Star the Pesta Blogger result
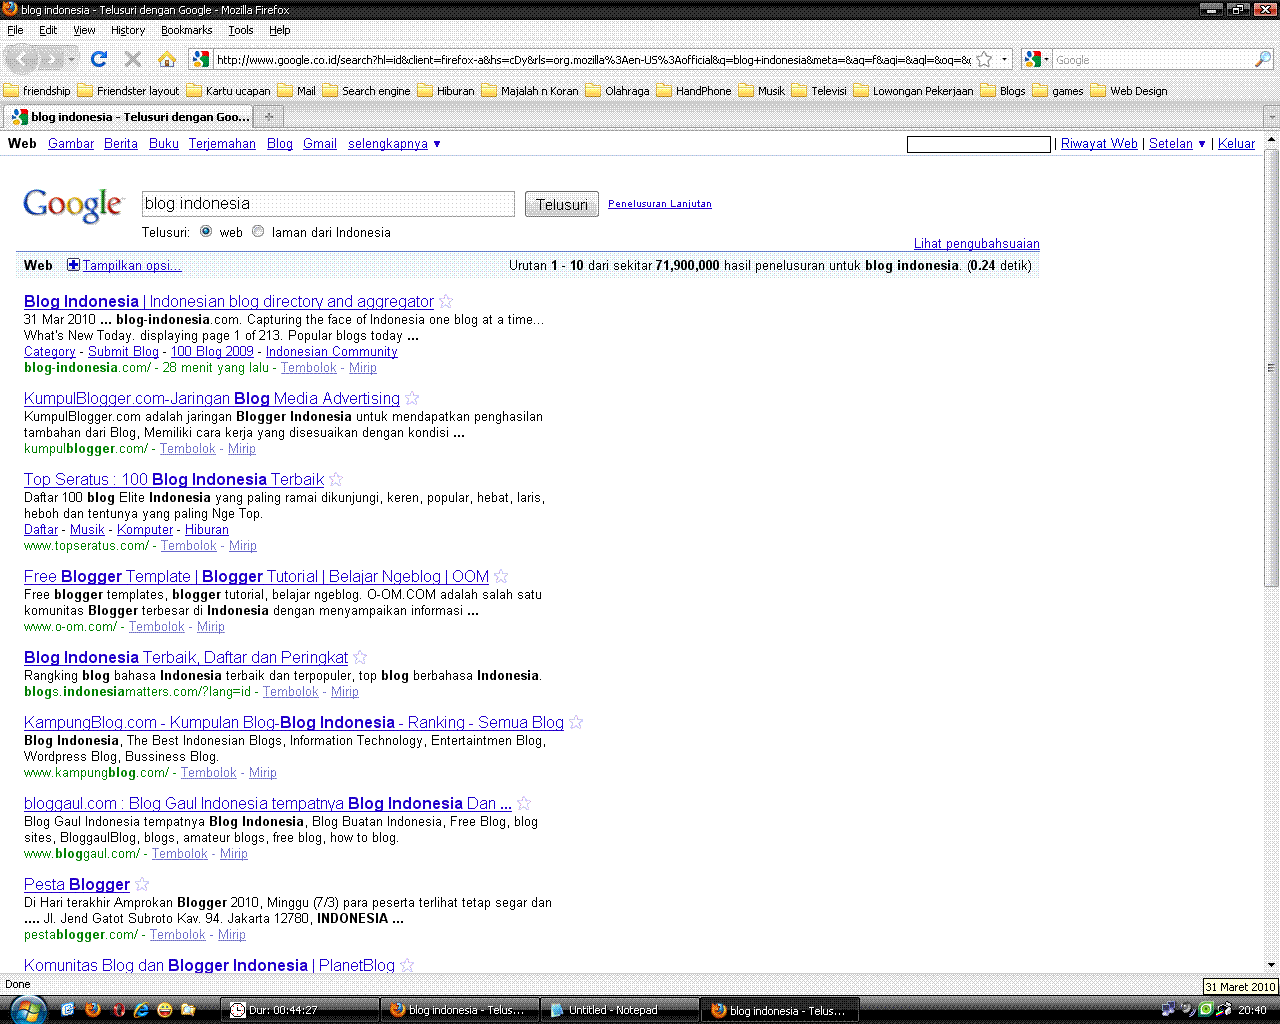This screenshot has width=1280, height=1024. point(142,884)
